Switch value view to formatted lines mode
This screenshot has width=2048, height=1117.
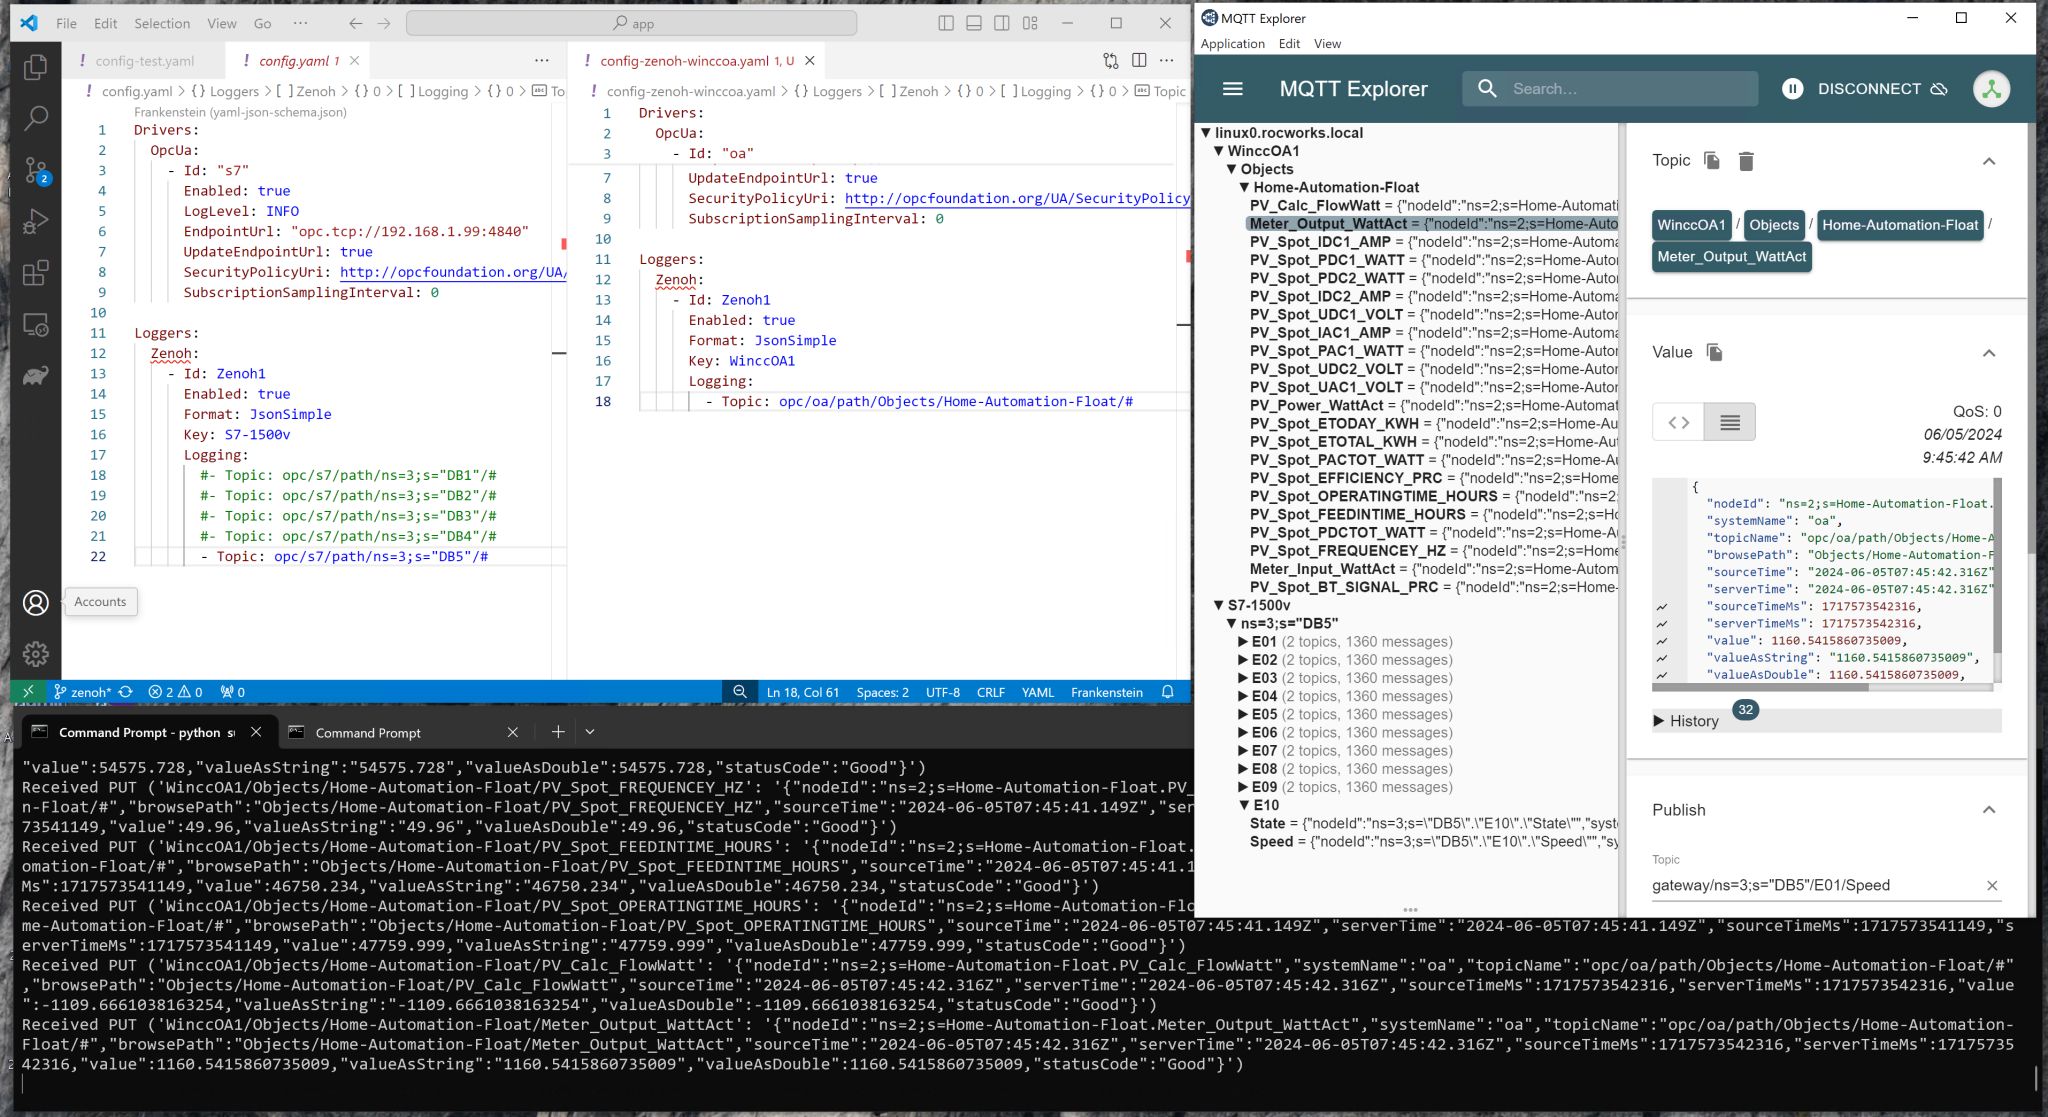point(1730,423)
